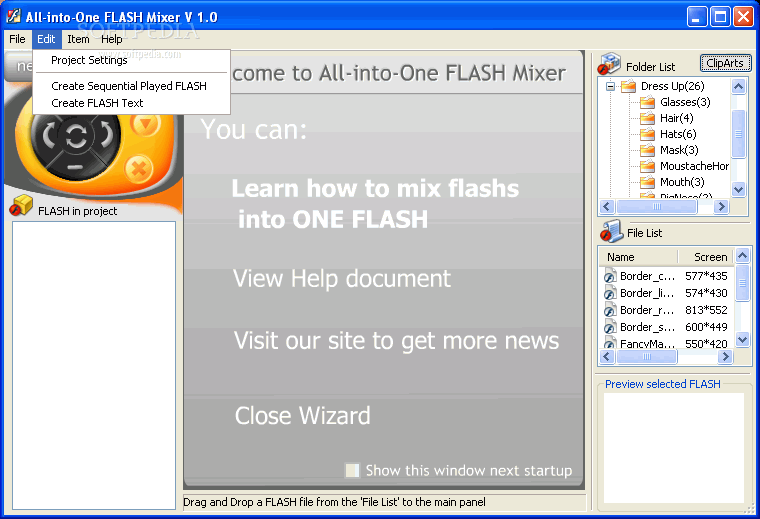Open the Item menu
The image size is (760, 519).
point(78,39)
